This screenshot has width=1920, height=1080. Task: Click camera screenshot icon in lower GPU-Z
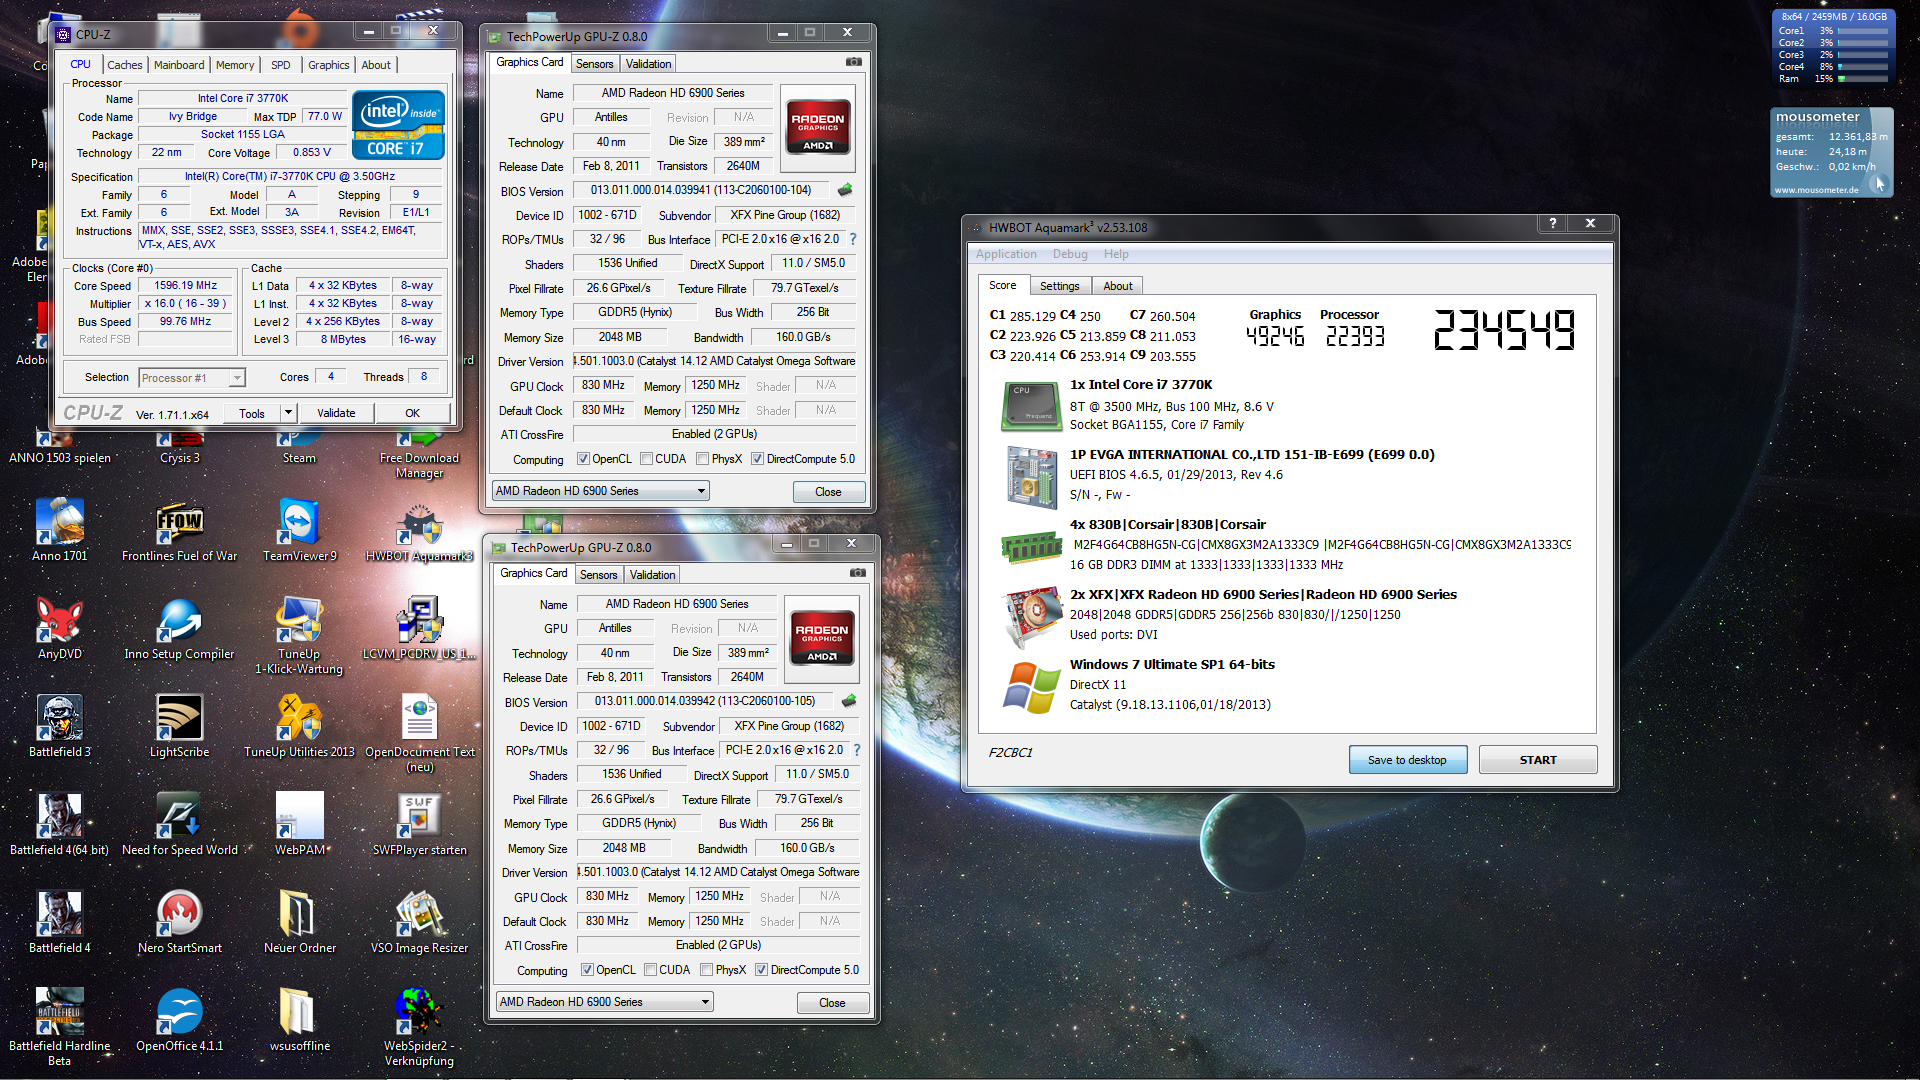[x=858, y=573]
